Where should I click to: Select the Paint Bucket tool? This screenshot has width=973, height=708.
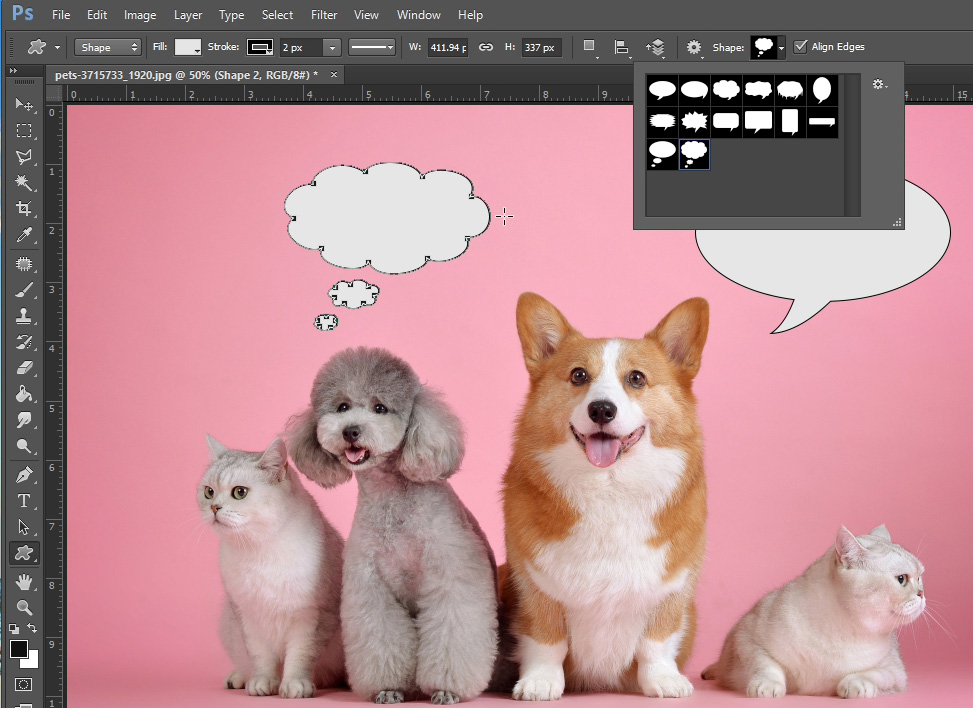click(24, 394)
